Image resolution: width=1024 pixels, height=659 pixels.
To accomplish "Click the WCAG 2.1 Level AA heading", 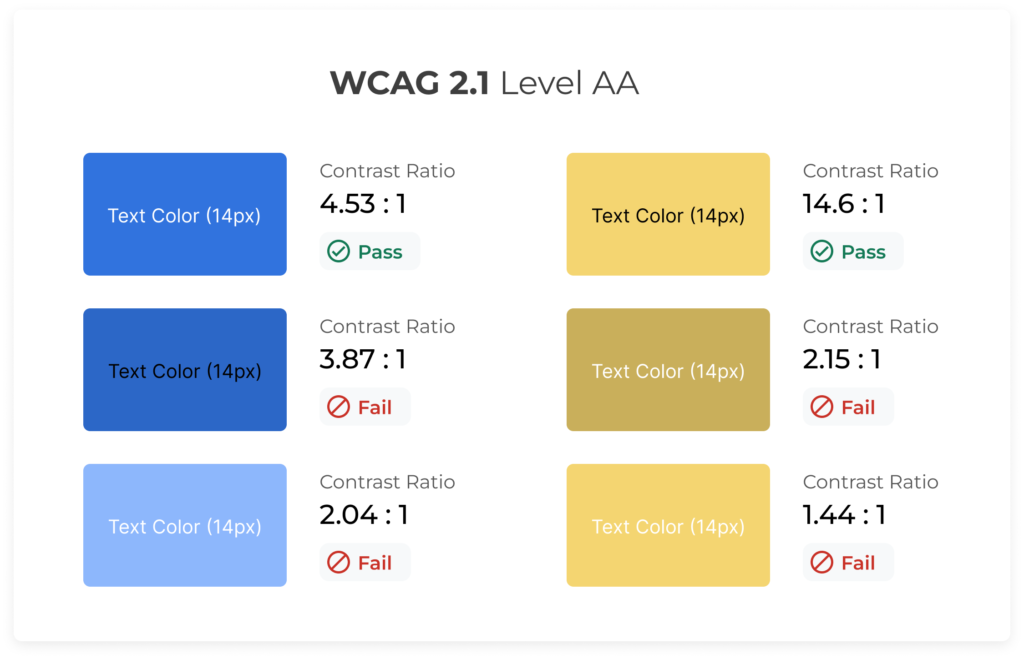I will [484, 84].
